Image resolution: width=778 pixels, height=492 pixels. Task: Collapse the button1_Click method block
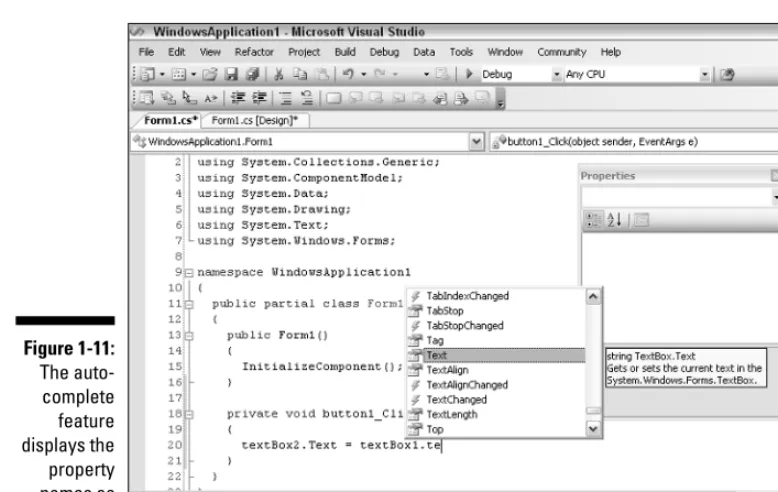(189, 414)
